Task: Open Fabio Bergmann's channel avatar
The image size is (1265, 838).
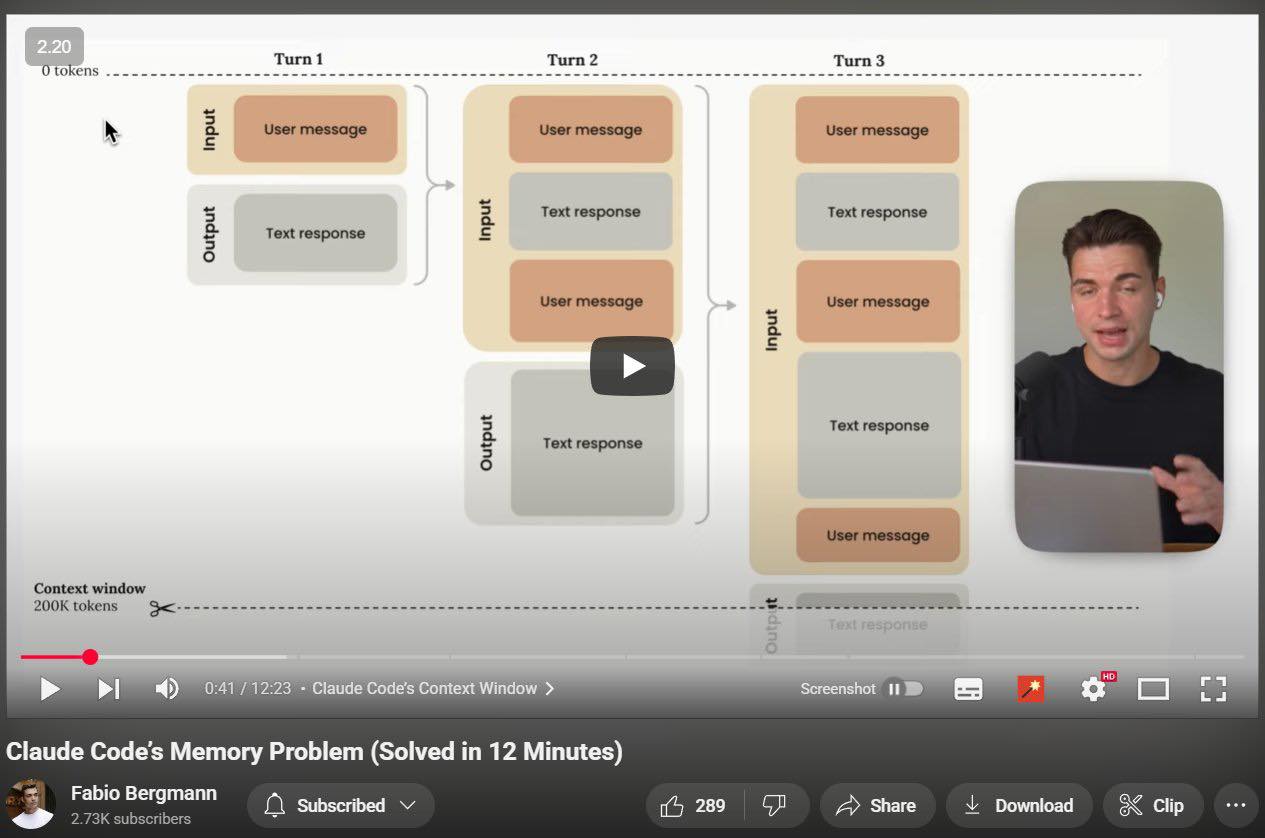Action: 31,804
